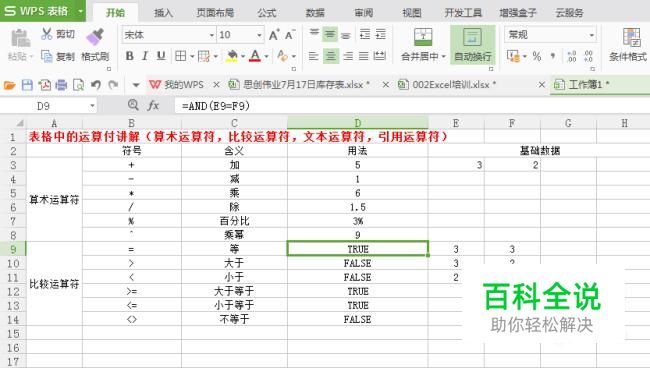Image resolution: width=650 pixels, height=368 pixels.
Task: Apply the comma thousands separator style
Action: tap(553, 56)
